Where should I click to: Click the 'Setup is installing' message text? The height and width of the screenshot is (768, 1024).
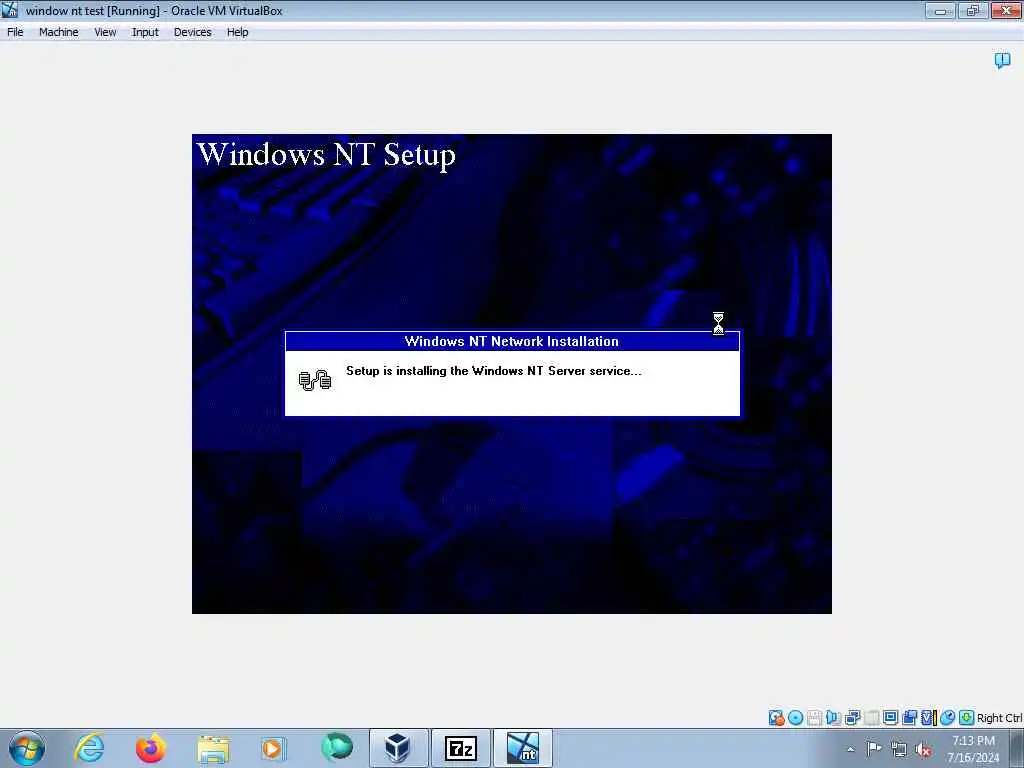point(494,371)
